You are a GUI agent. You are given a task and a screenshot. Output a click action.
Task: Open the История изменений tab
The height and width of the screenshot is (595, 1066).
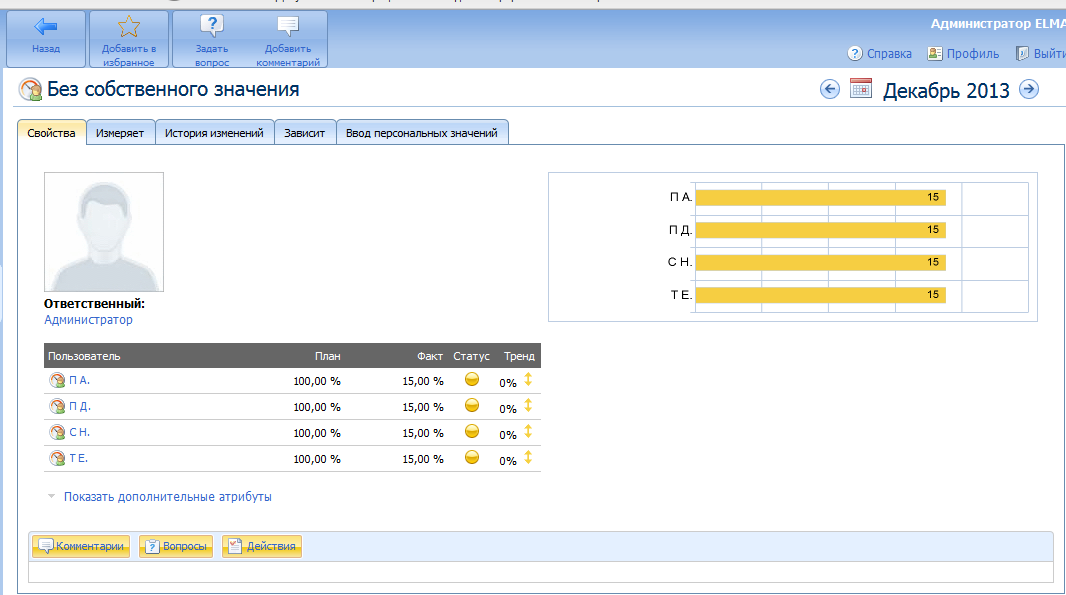(214, 133)
